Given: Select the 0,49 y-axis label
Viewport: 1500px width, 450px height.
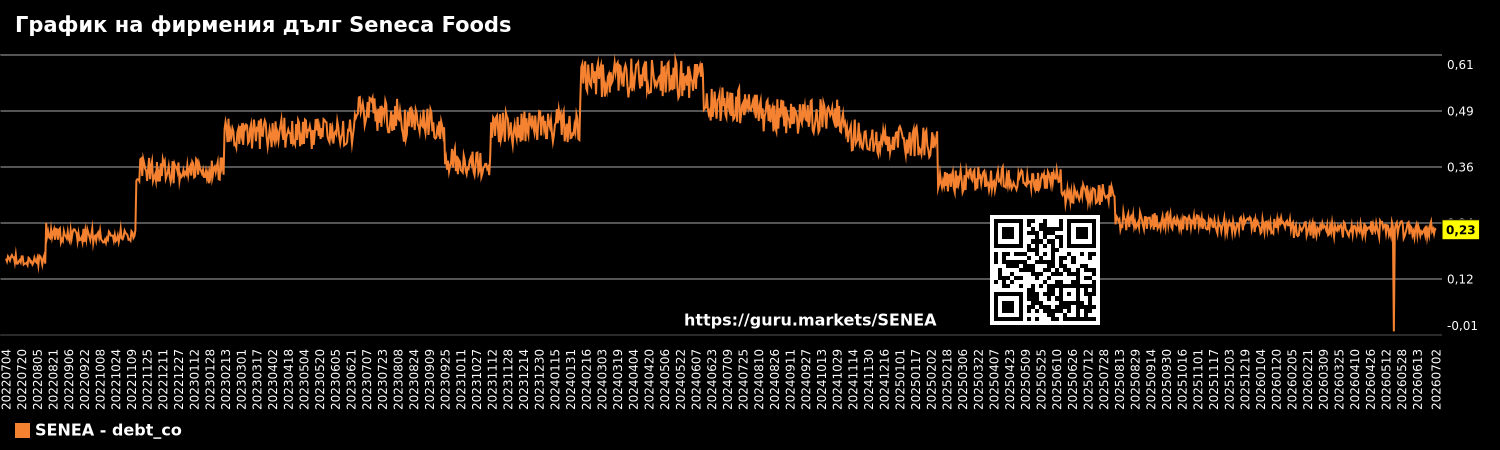Looking at the screenshot, I should [1460, 111].
